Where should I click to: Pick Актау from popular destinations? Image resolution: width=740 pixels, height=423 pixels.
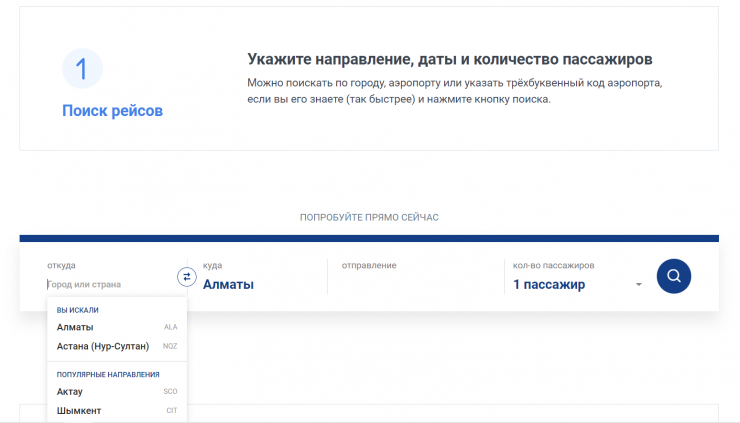(70, 391)
